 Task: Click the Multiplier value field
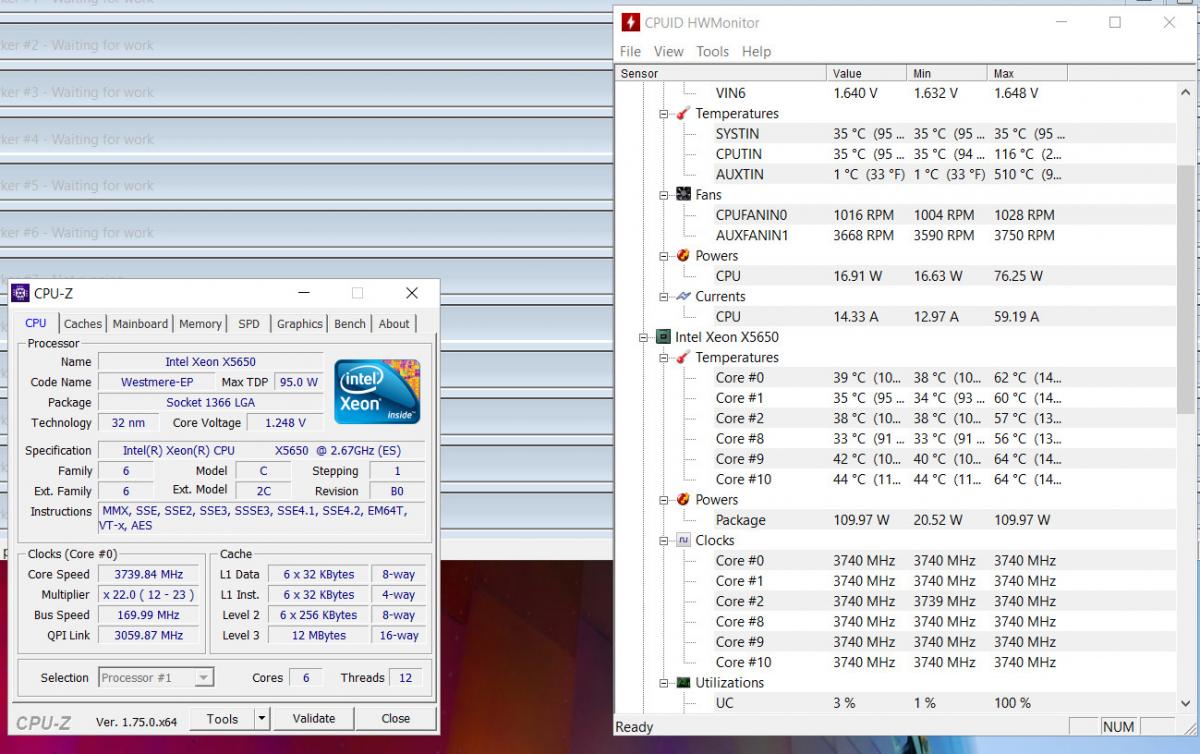(x=148, y=595)
